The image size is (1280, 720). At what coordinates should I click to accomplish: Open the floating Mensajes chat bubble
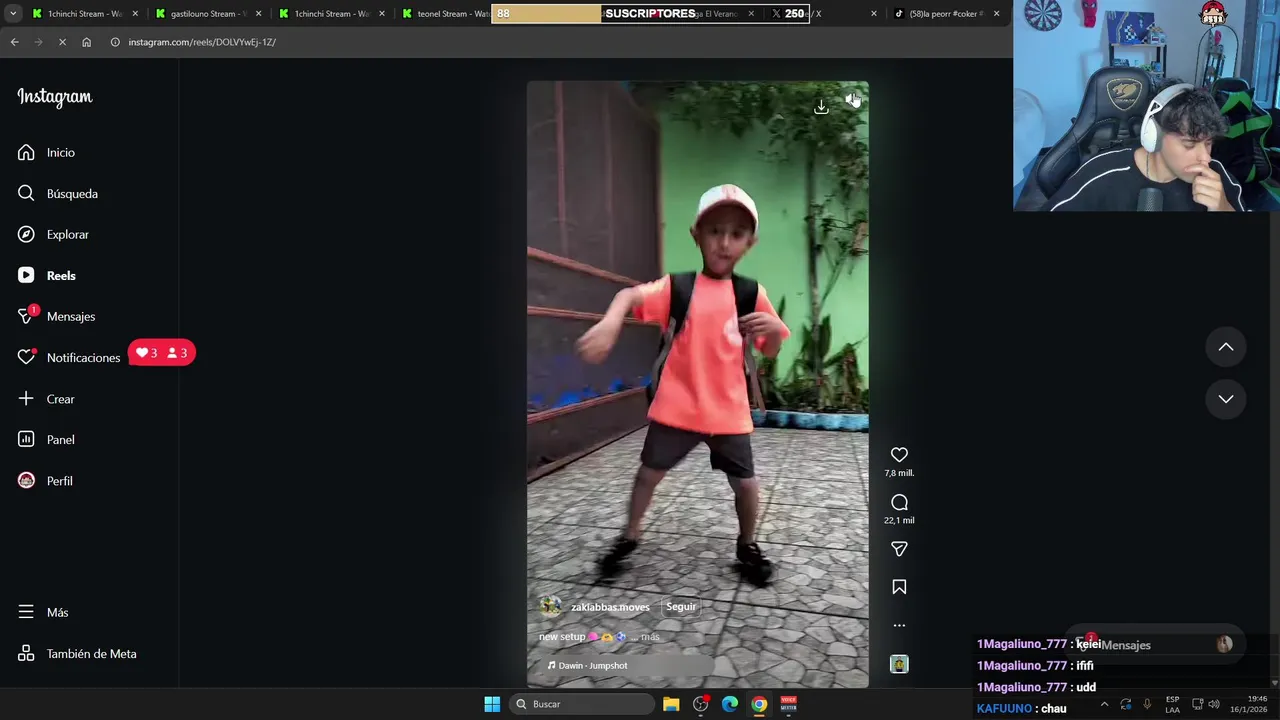point(1155,645)
